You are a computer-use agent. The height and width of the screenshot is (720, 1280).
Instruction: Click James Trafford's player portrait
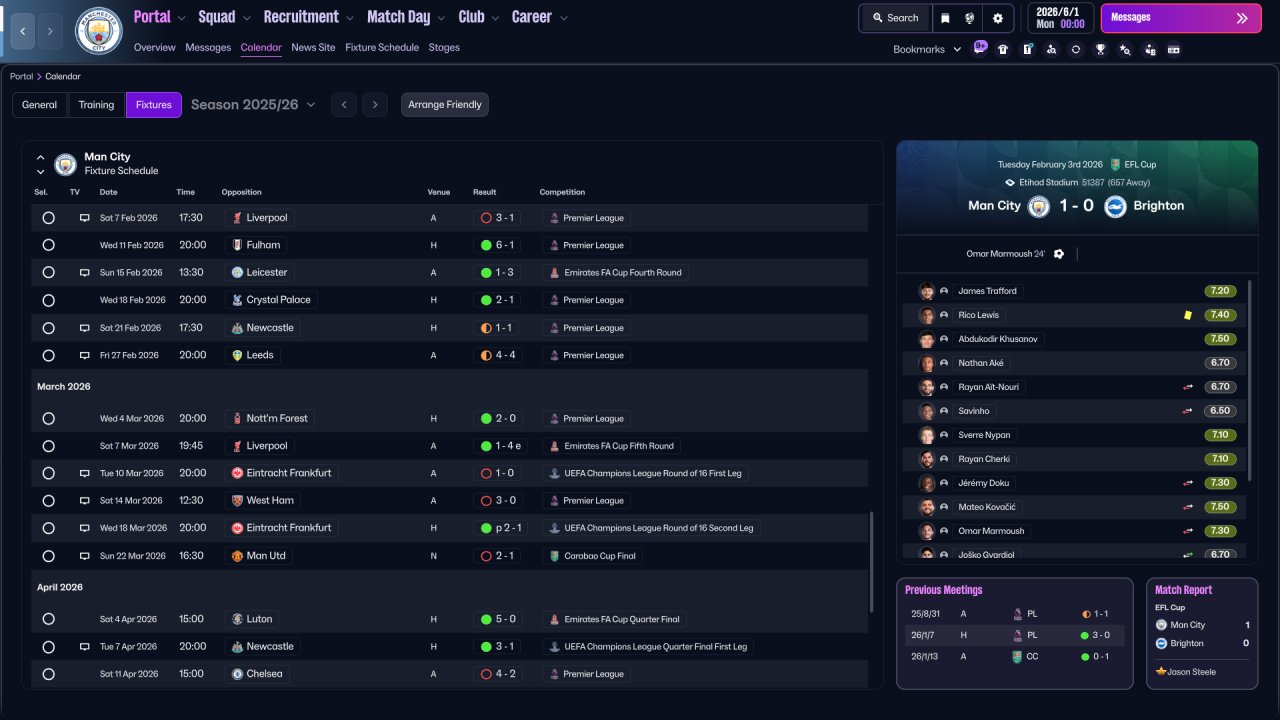(927, 291)
